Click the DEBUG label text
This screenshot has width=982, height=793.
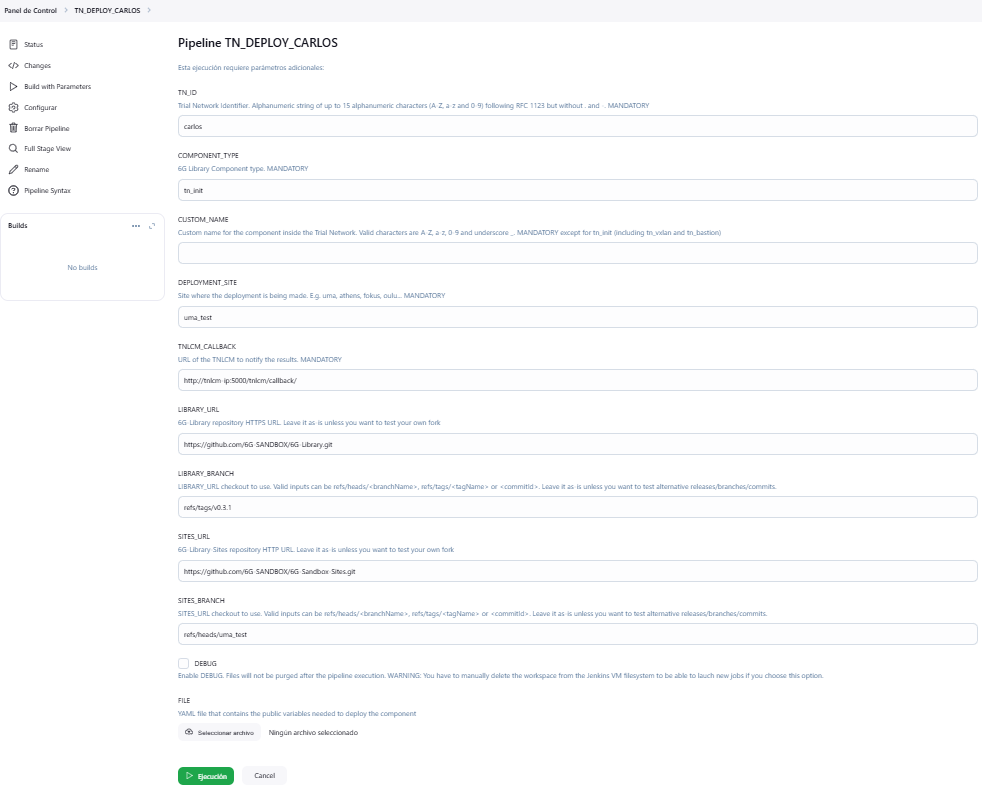[x=205, y=663]
